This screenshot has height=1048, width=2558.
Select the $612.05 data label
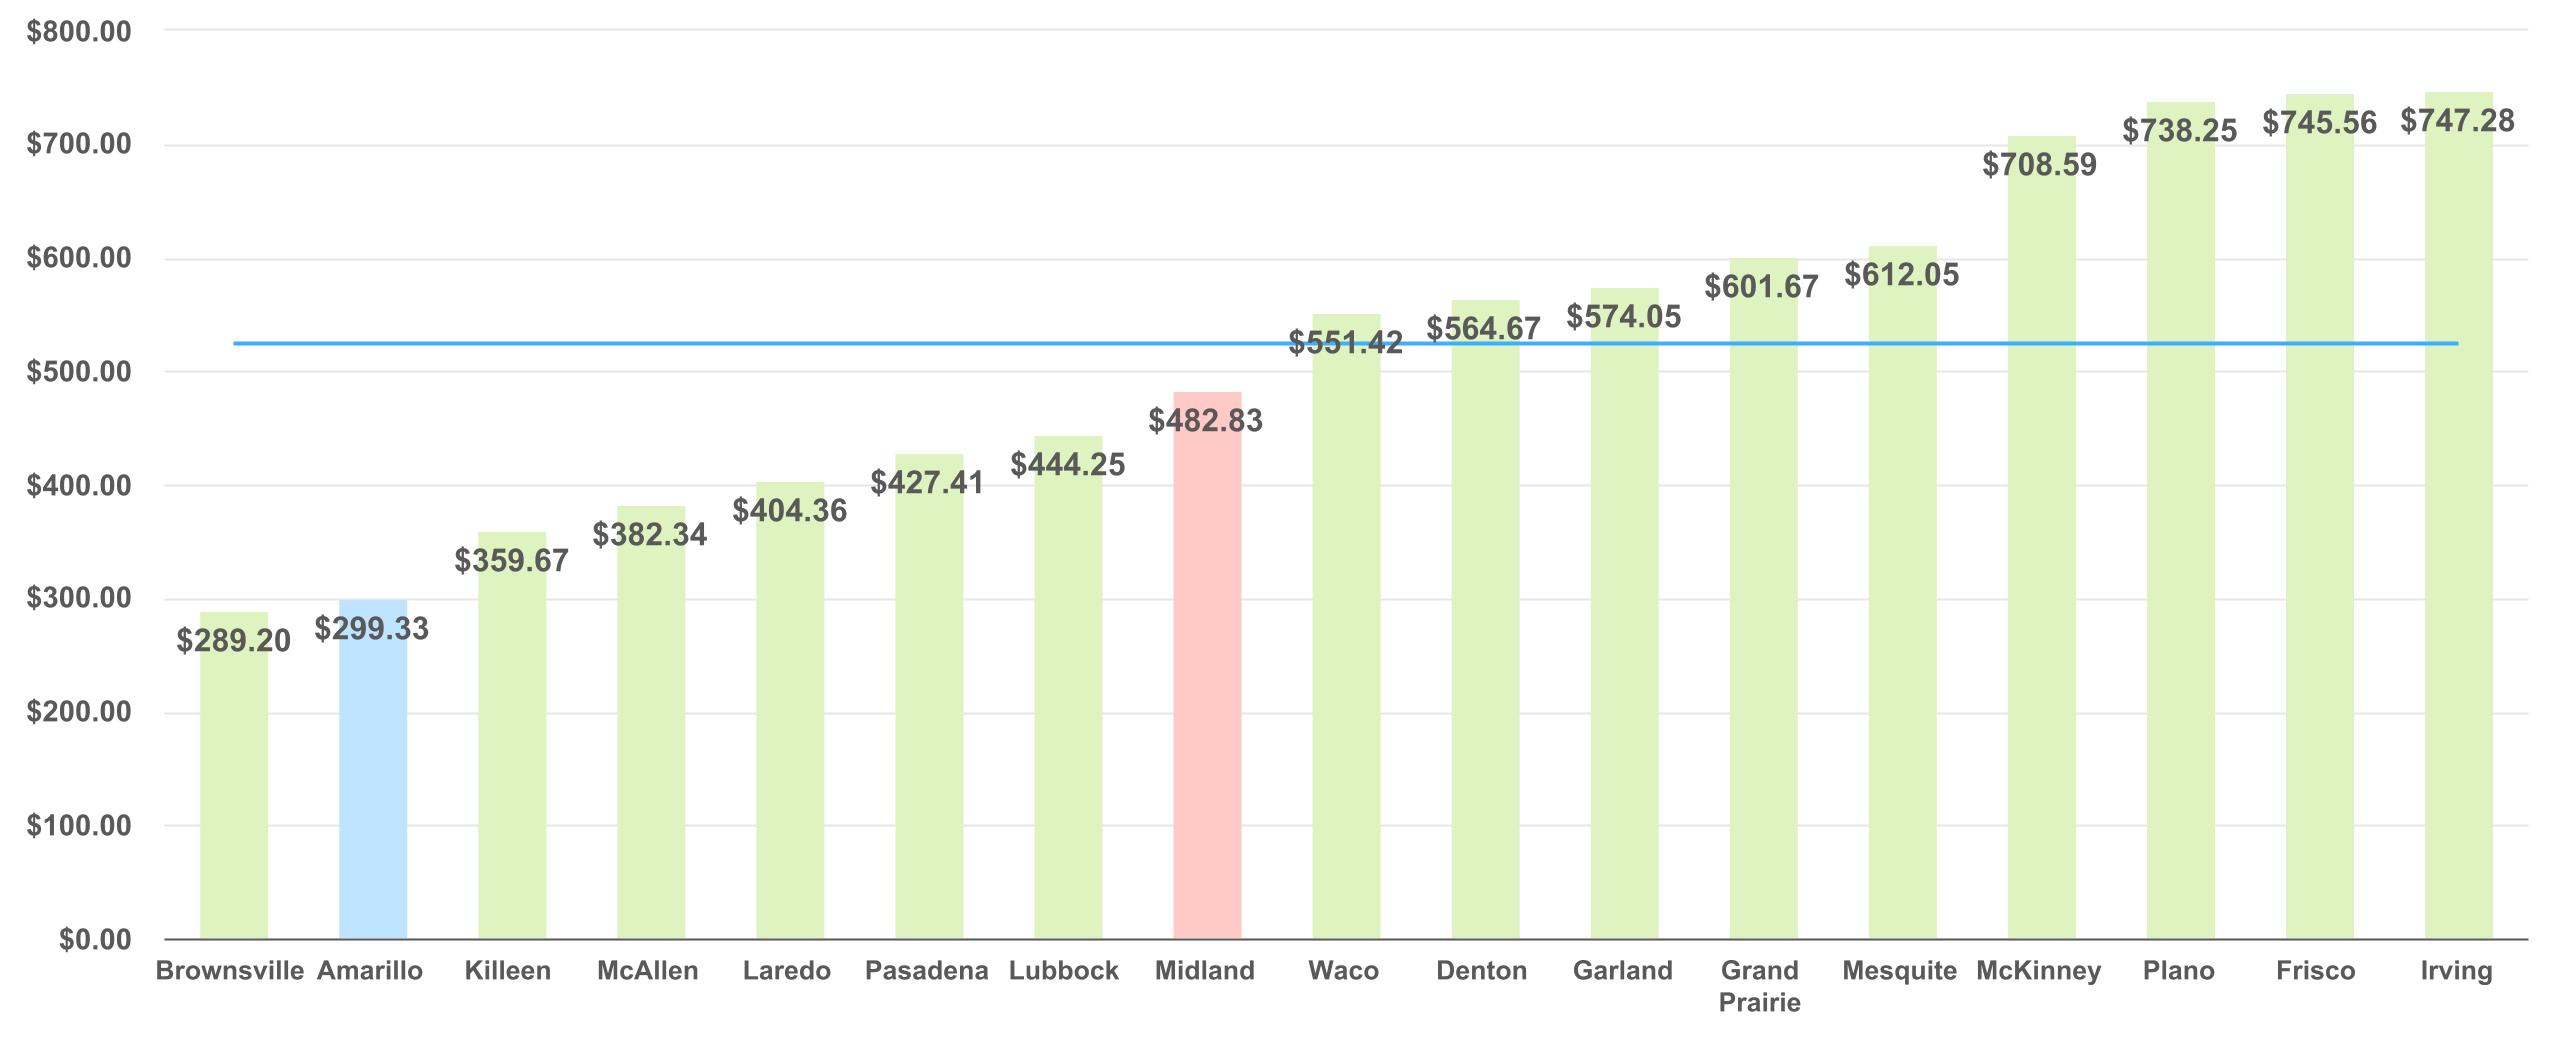point(1901,275)
